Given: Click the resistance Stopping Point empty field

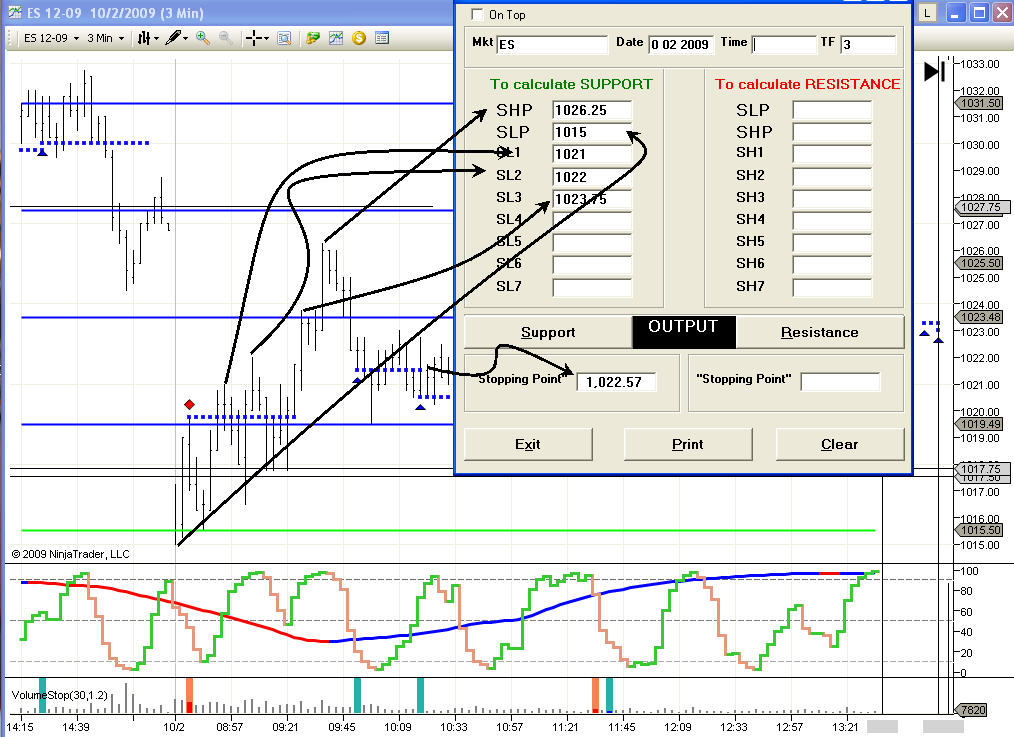Looking at the screenshot, I should point(840,381).
